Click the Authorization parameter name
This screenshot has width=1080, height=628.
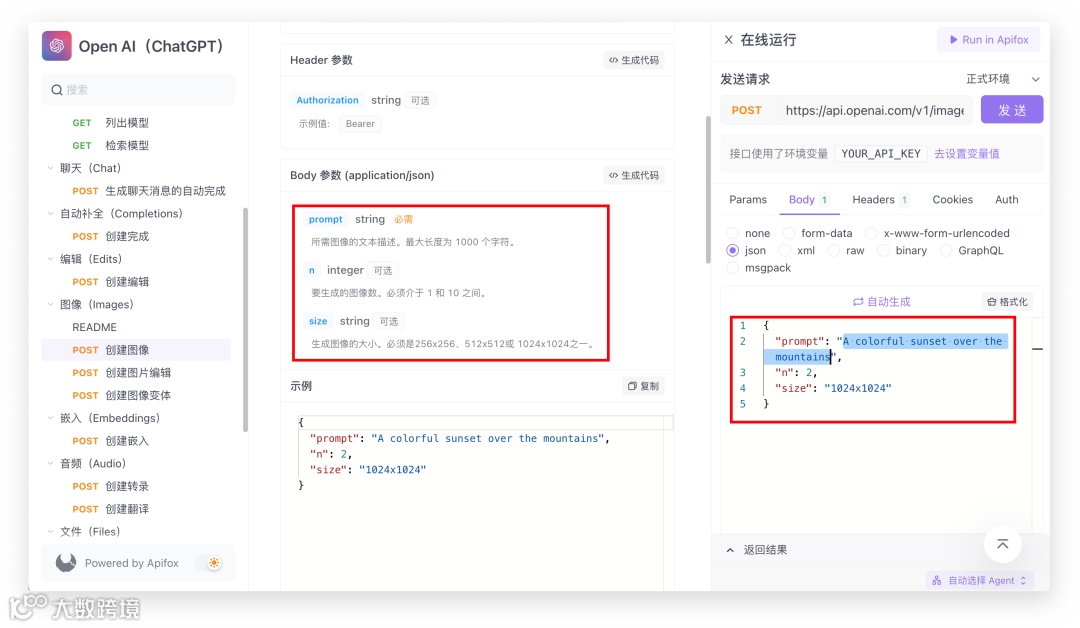click(x=327, y=101)
